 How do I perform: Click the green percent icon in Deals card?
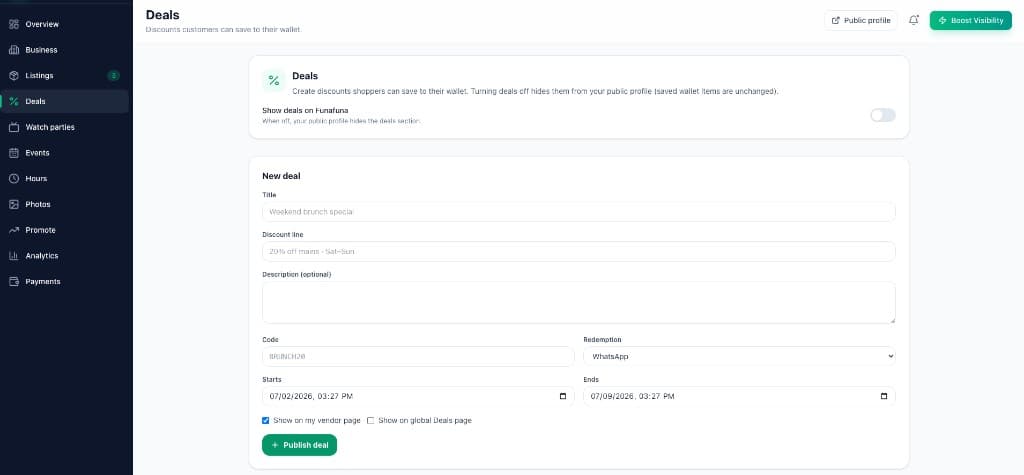click(x=274, y=80)
